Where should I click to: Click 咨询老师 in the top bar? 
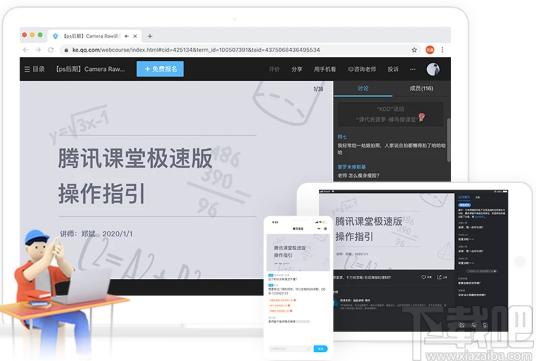click(x=362, y=69)
